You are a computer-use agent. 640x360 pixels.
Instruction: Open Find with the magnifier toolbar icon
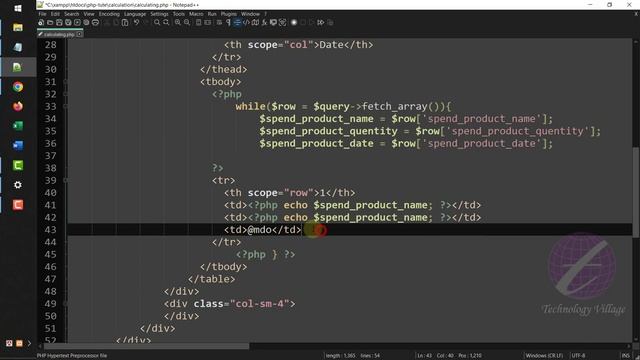157,22
